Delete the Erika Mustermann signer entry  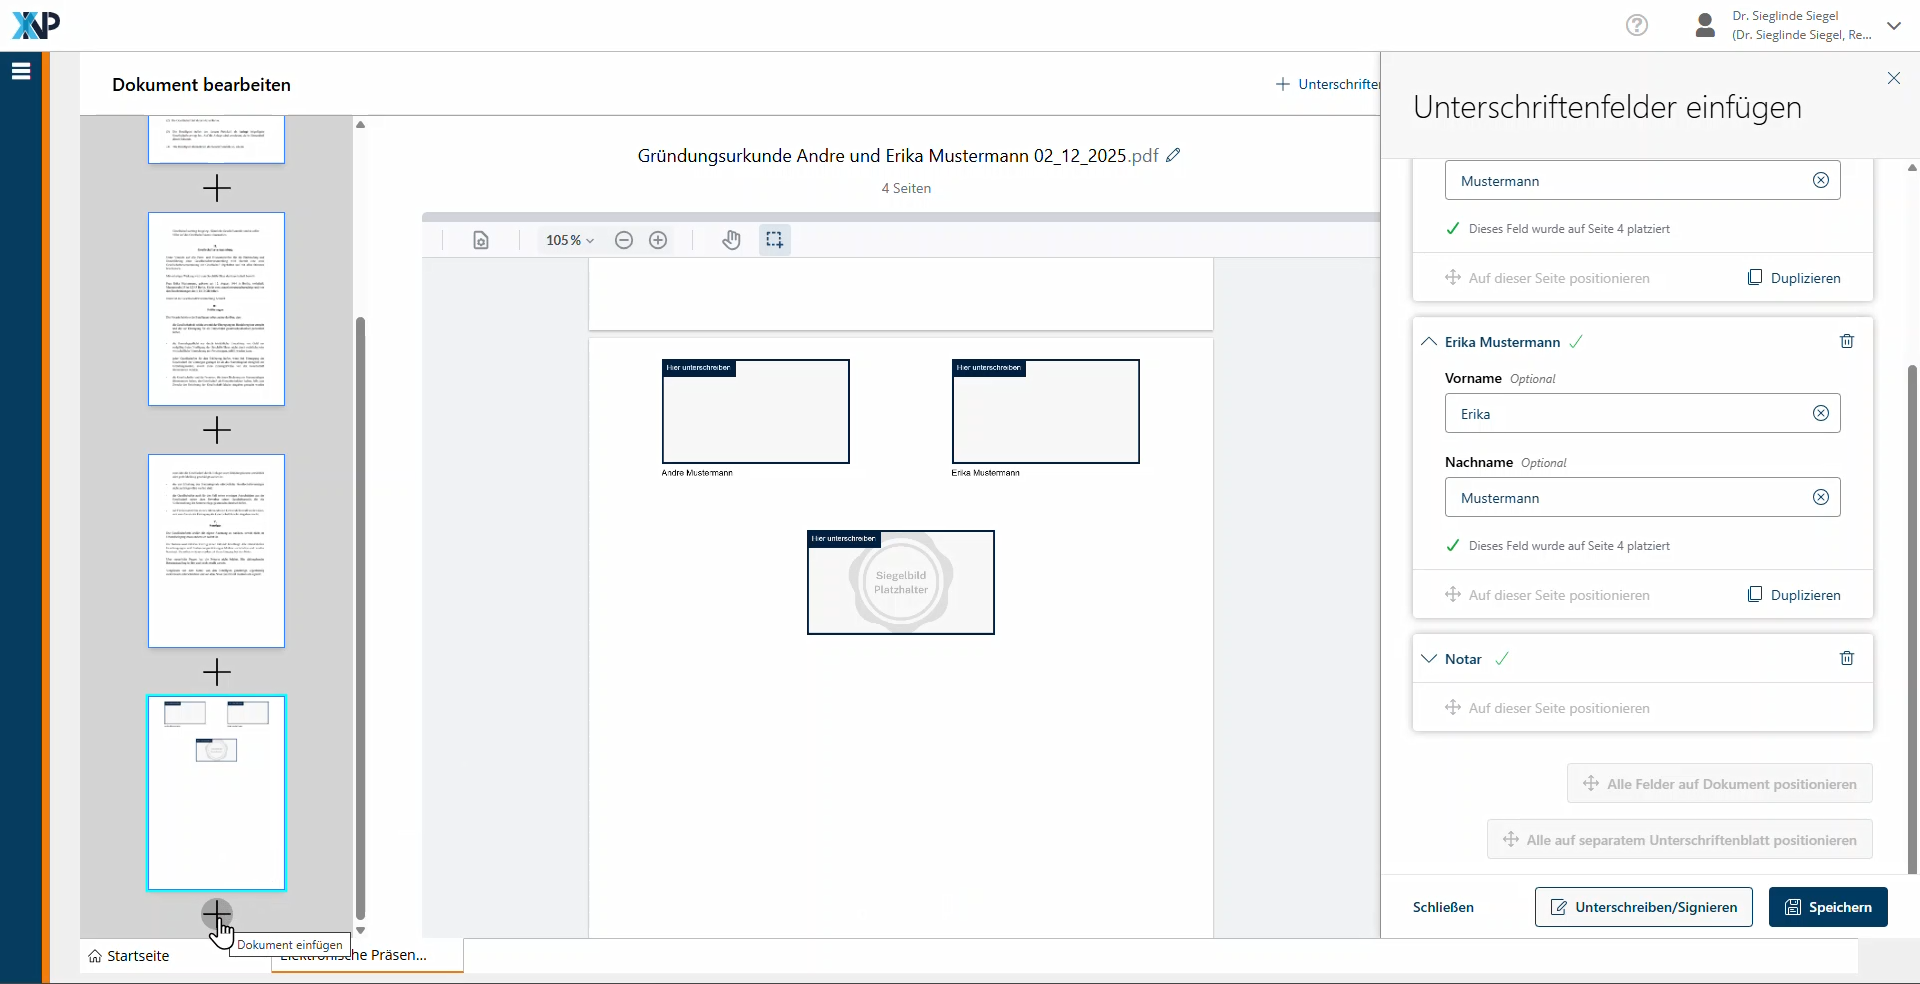pos(1846,341)
